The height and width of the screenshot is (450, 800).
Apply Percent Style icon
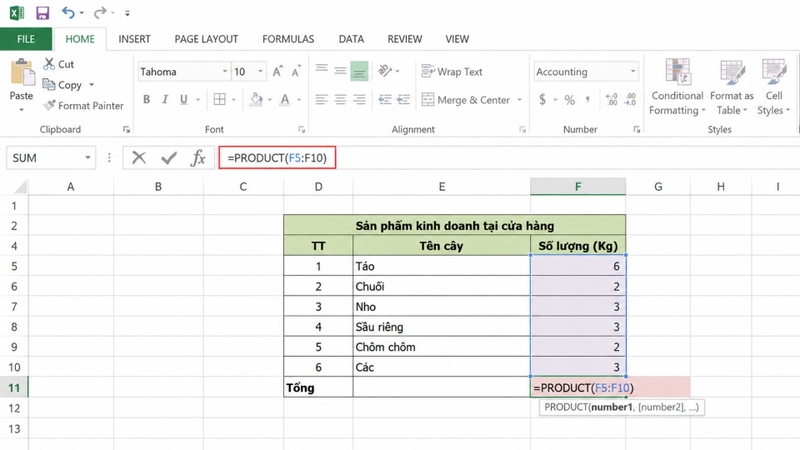click(x=569, y=99)
